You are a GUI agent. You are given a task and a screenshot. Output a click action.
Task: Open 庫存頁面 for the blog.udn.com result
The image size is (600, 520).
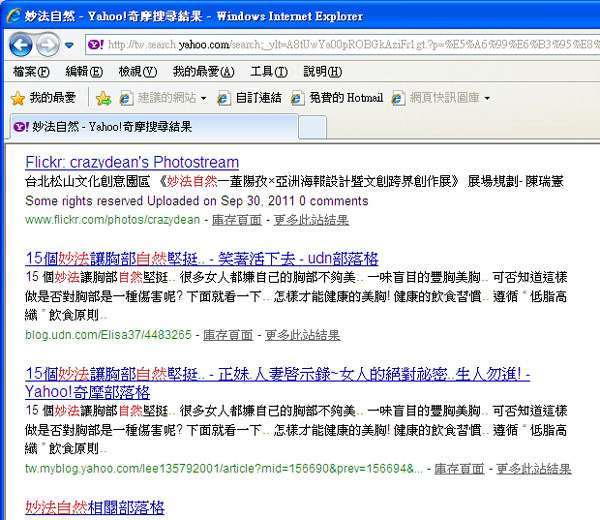coord(228,335)
